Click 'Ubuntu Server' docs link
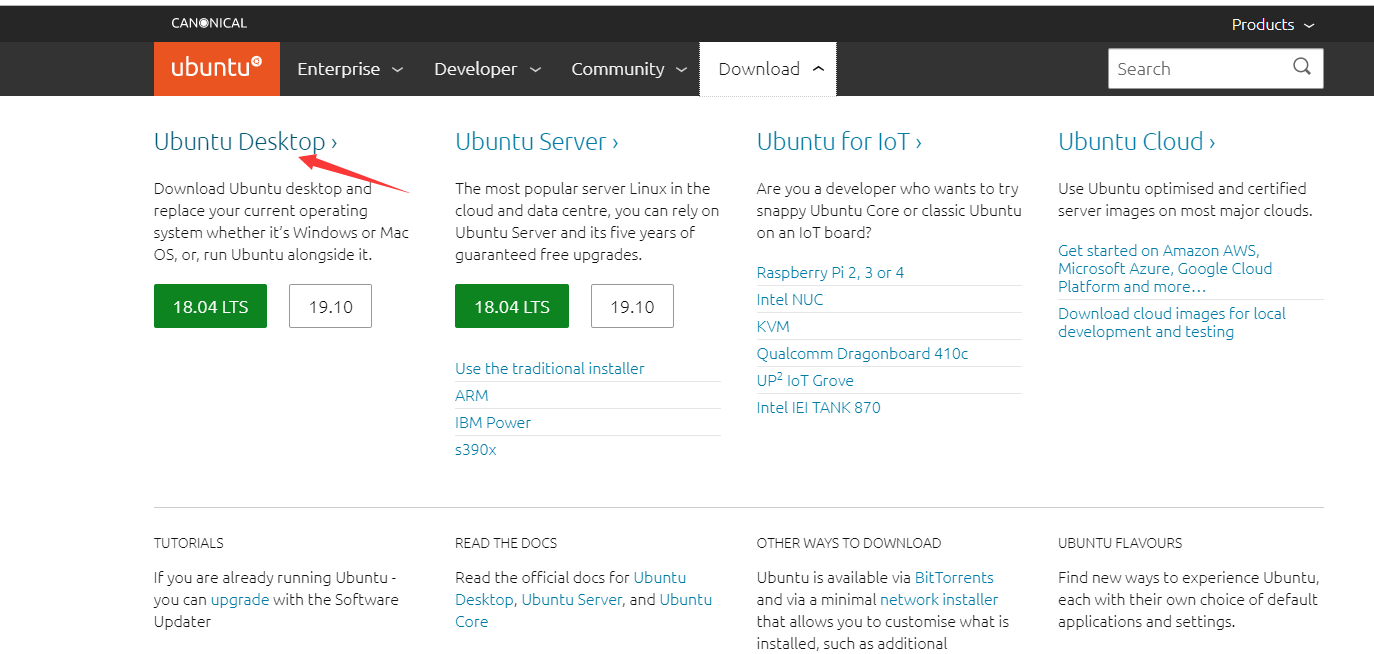 point(572,600)
